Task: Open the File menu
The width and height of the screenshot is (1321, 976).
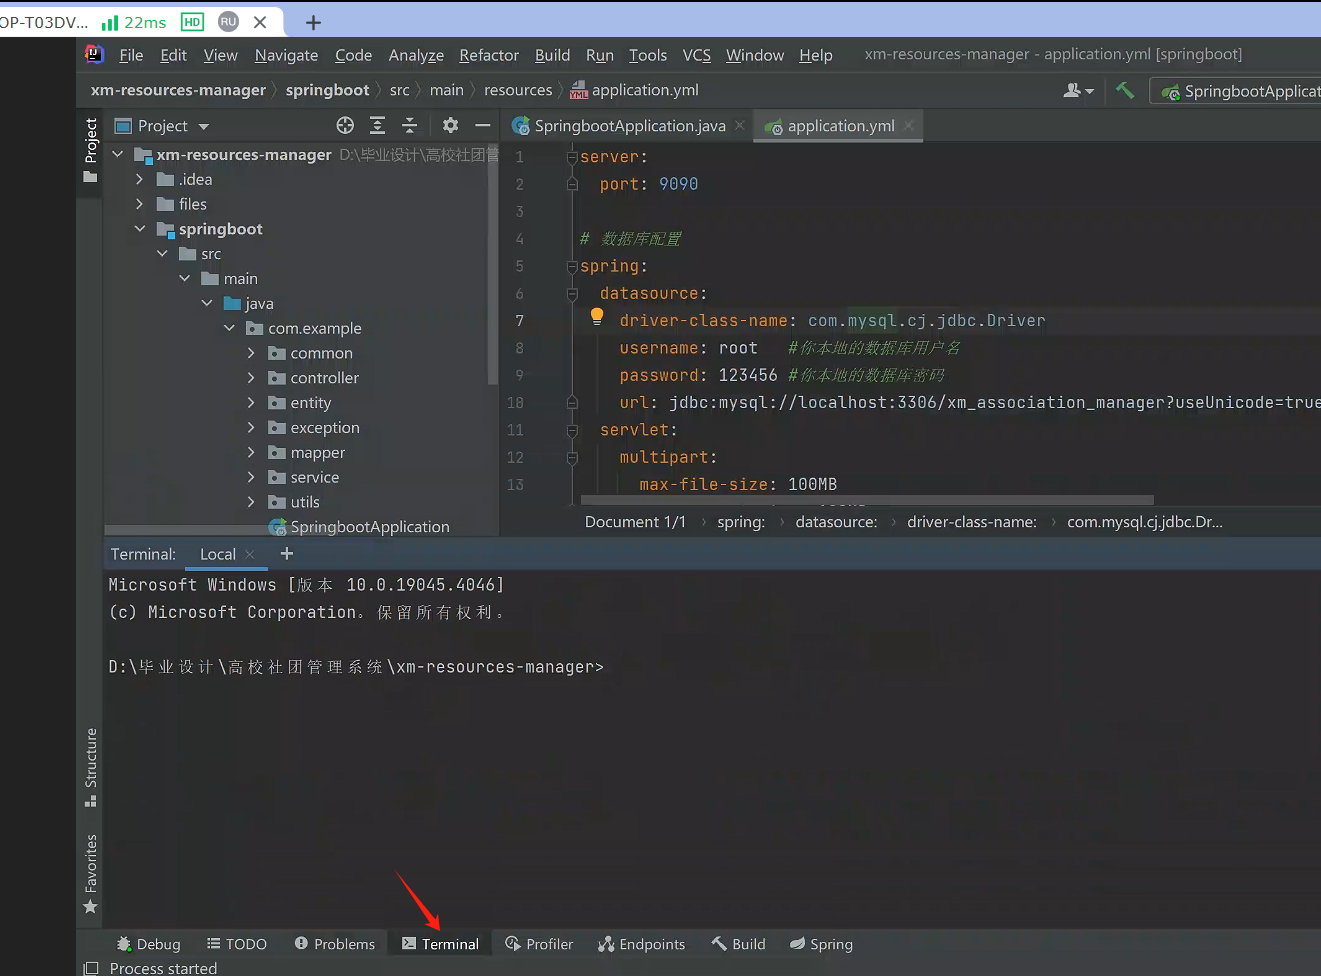Action: click(131, 55)
